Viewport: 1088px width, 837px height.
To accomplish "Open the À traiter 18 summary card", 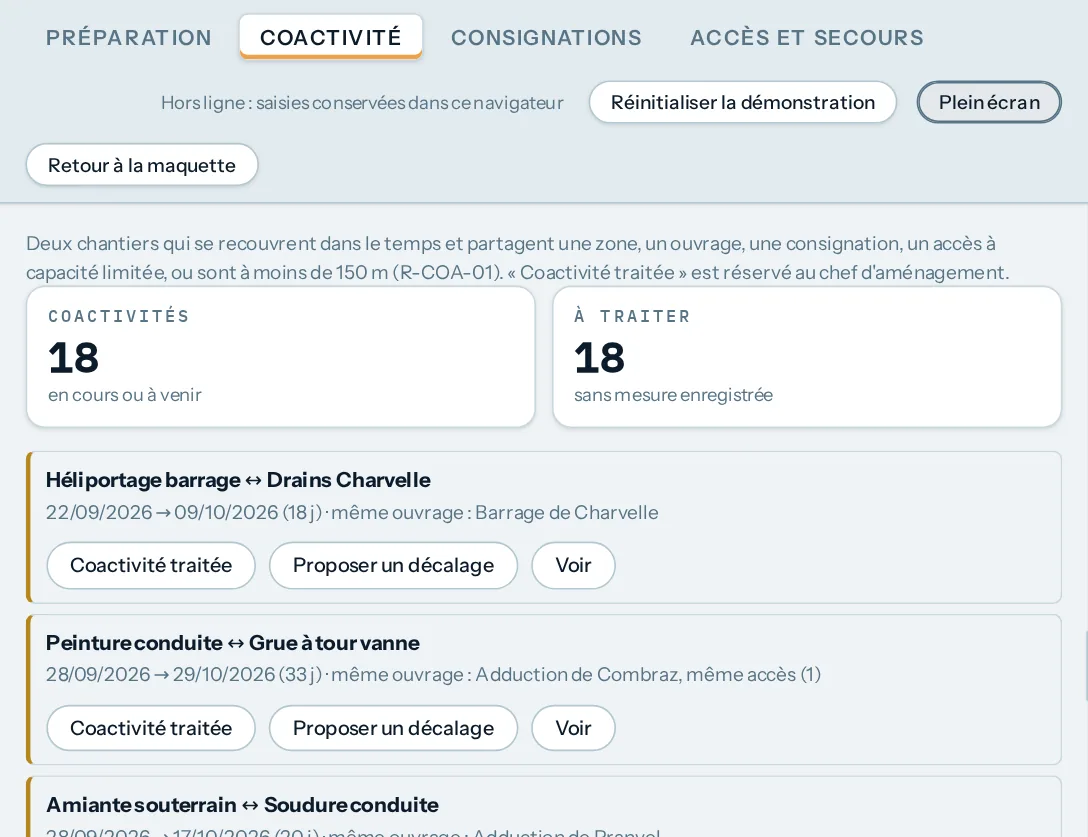I will coord(807,357).
